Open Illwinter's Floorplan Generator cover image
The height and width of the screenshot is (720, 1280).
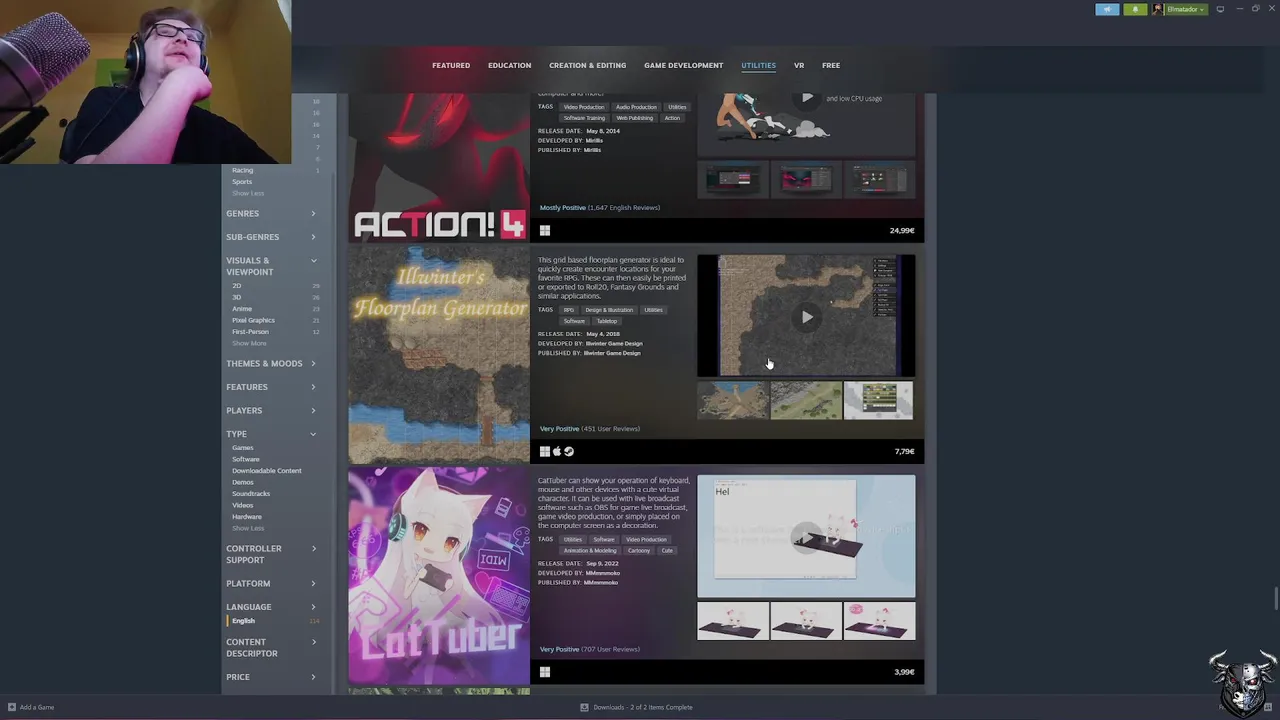pyautogui.click(x=439, y=355)
